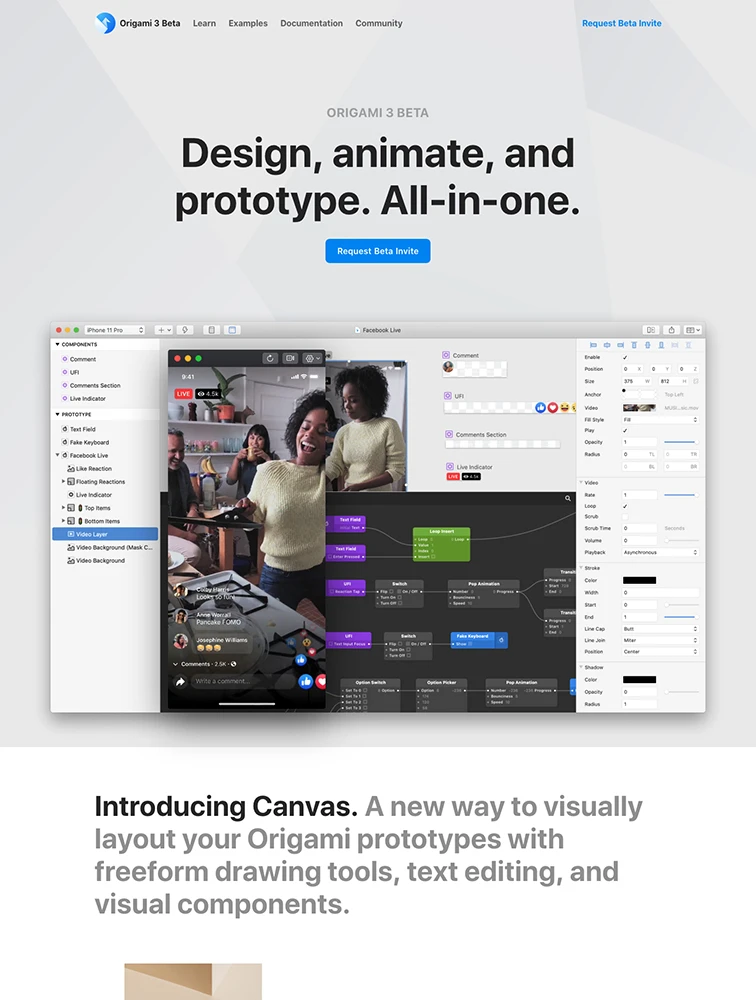Select the blue Fake Keyboard patch
Image resolution: width=756 pixels, height=1000 pixels.
(479, 640)
